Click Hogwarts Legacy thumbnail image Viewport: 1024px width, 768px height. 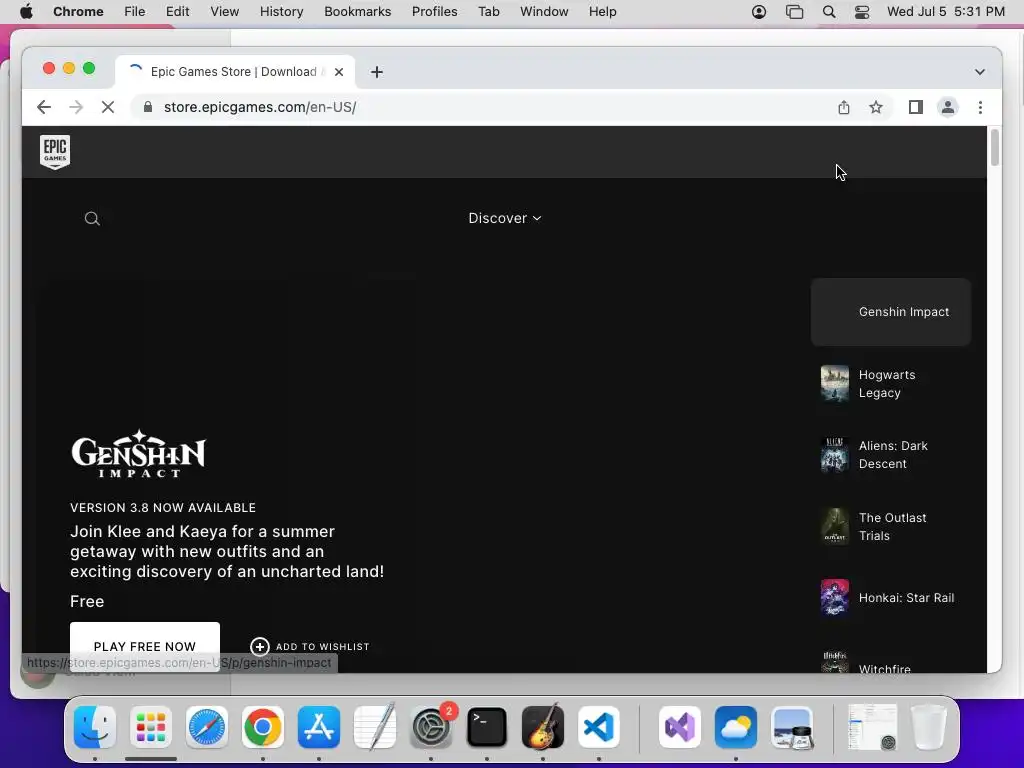[835, 384]
